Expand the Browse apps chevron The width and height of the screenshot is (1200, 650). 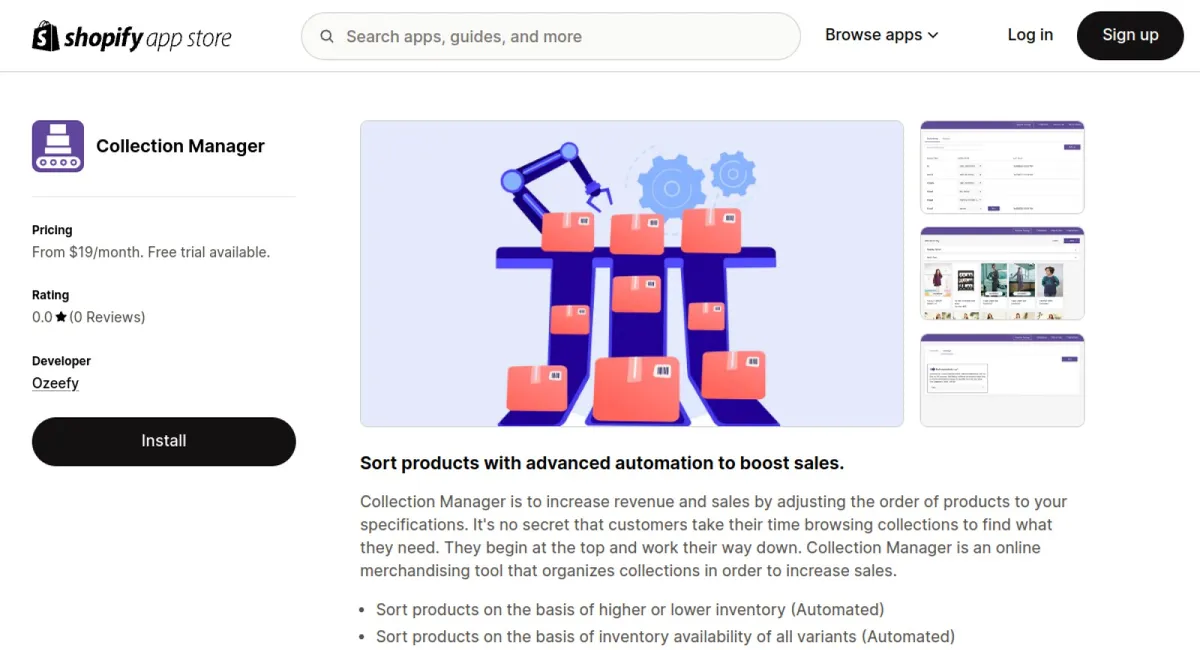(933, 35)
